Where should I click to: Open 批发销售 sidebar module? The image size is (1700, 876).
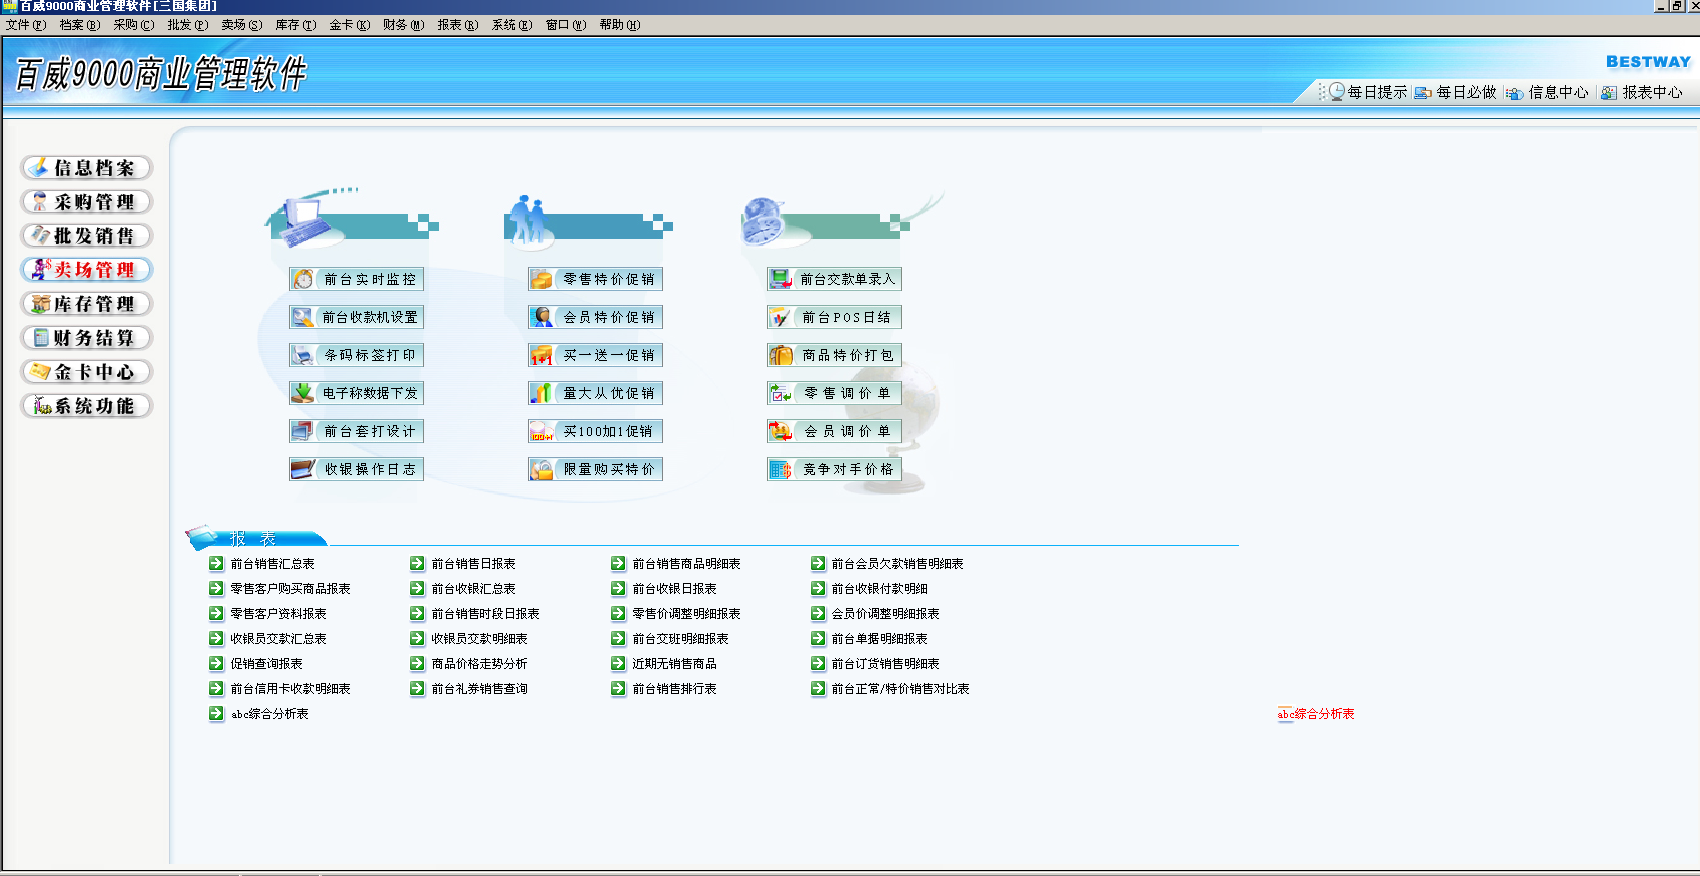tap(87, 236)
